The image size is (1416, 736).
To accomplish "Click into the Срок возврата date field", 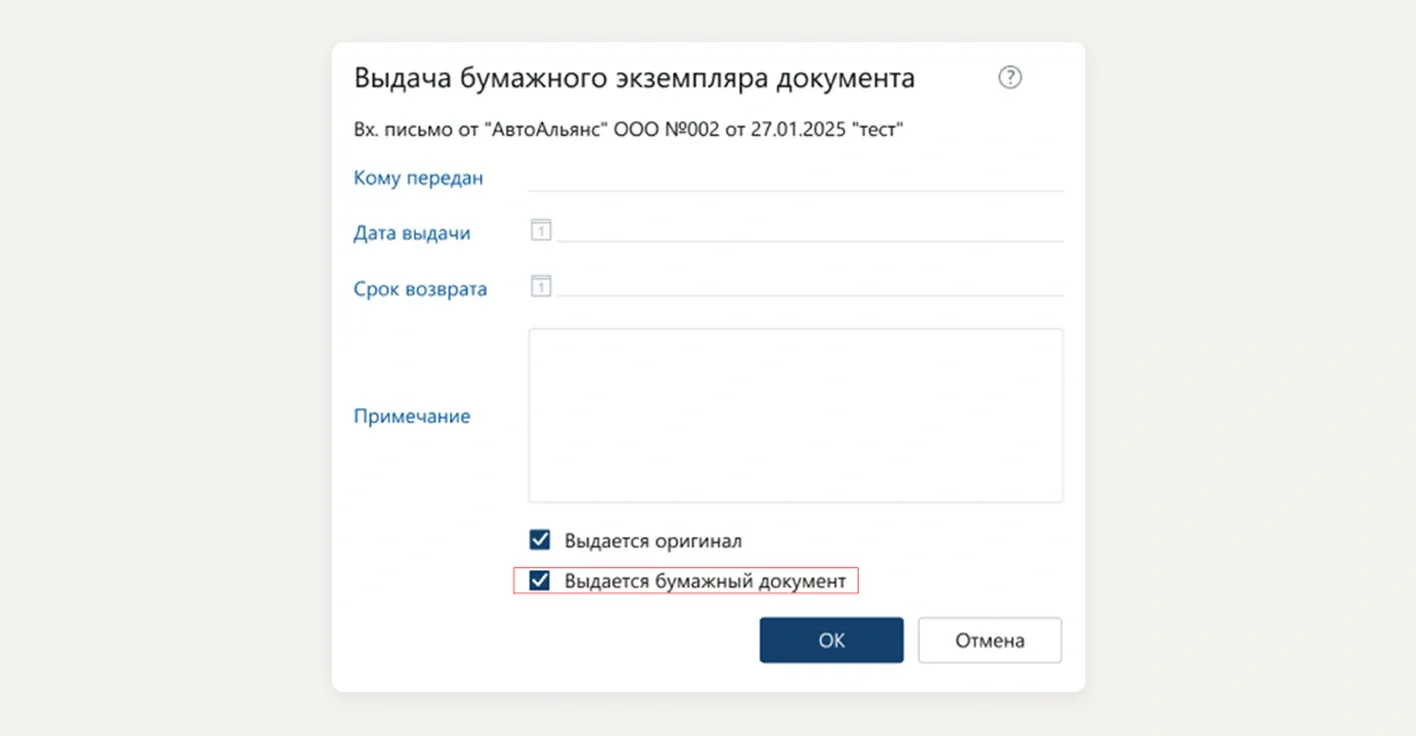I will [x=809, y=285].
